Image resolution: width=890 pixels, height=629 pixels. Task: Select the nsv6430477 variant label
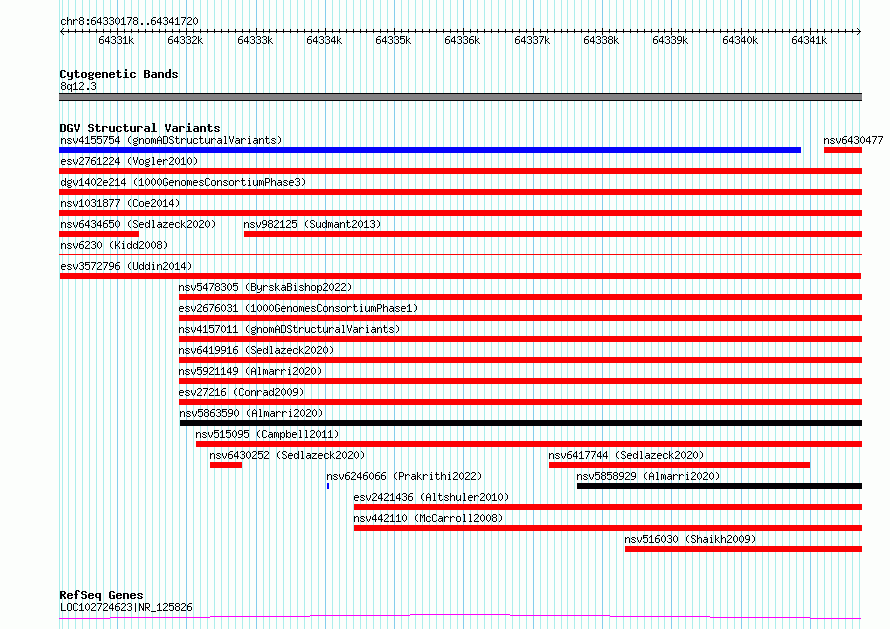(x=853, y=140)
